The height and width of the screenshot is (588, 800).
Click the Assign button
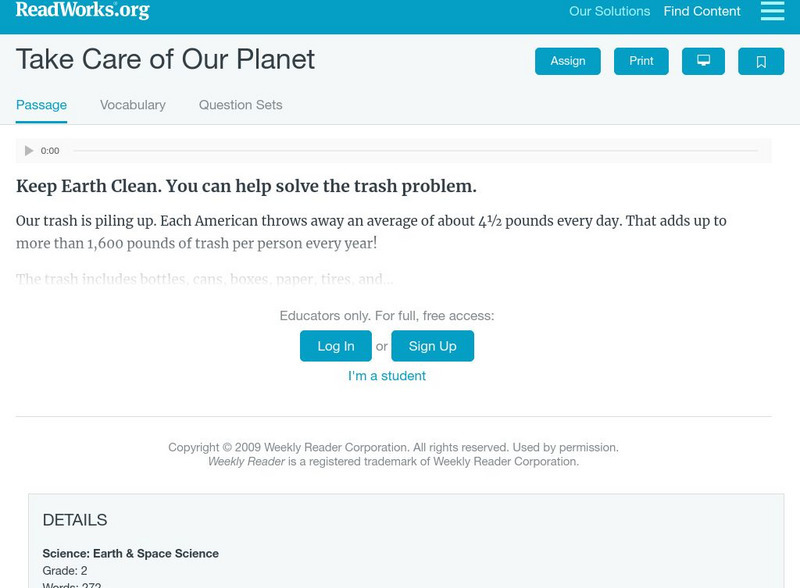tap(568, 61)
